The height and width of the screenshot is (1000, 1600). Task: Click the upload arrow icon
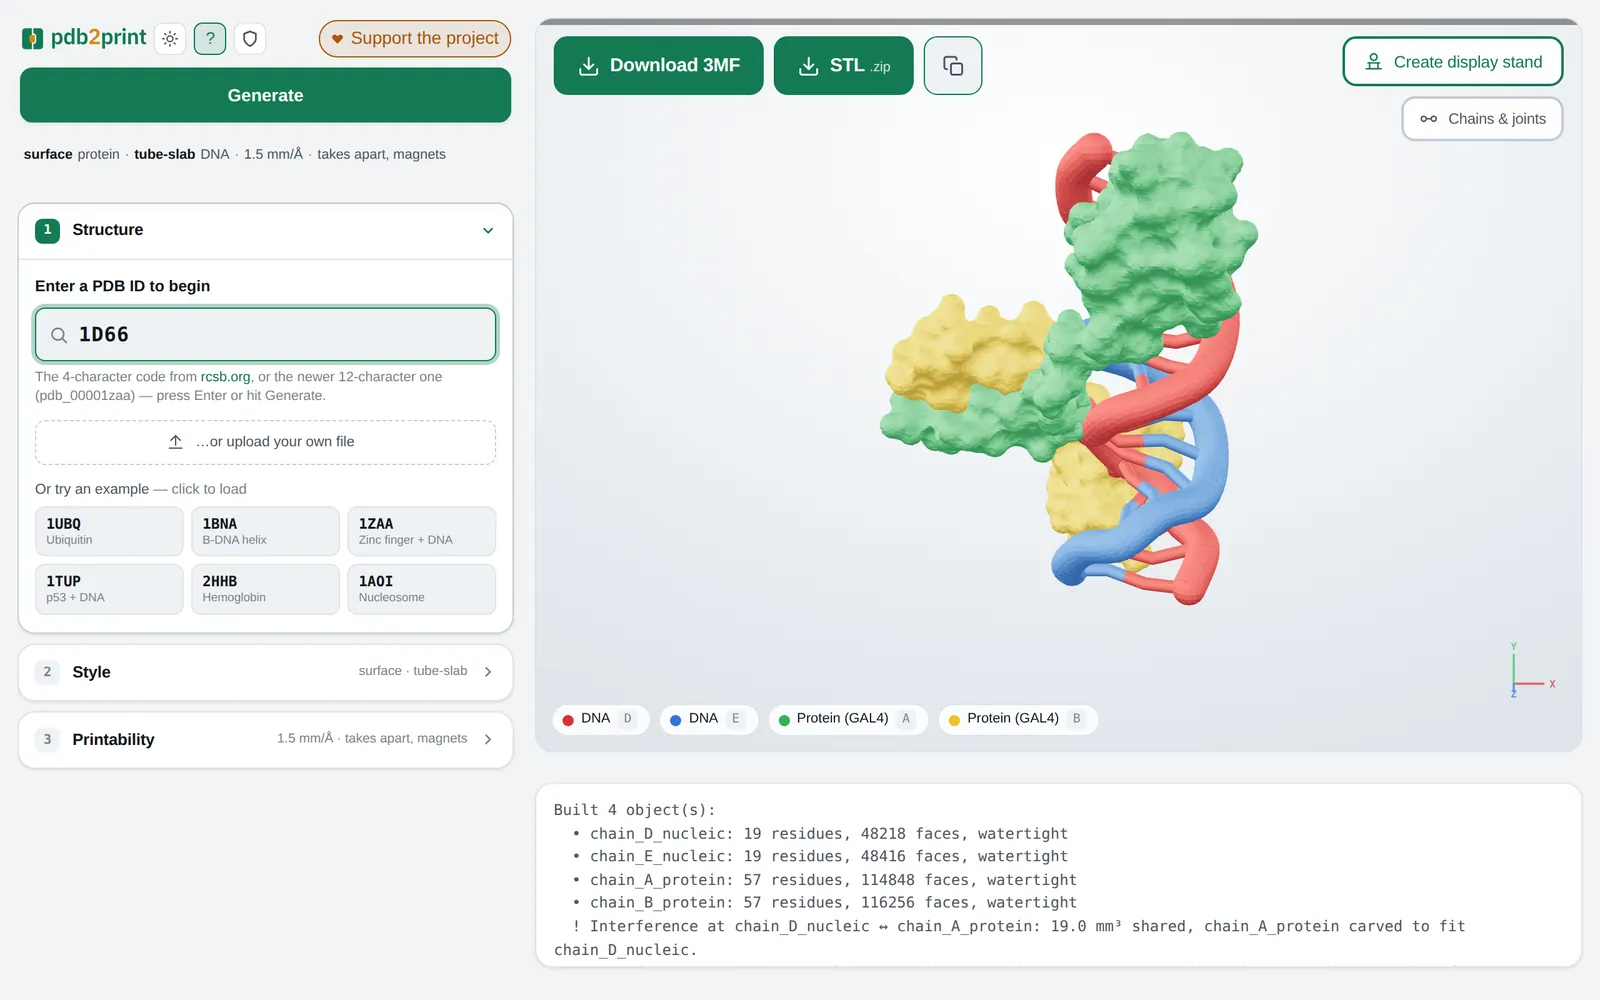point(176,442)
